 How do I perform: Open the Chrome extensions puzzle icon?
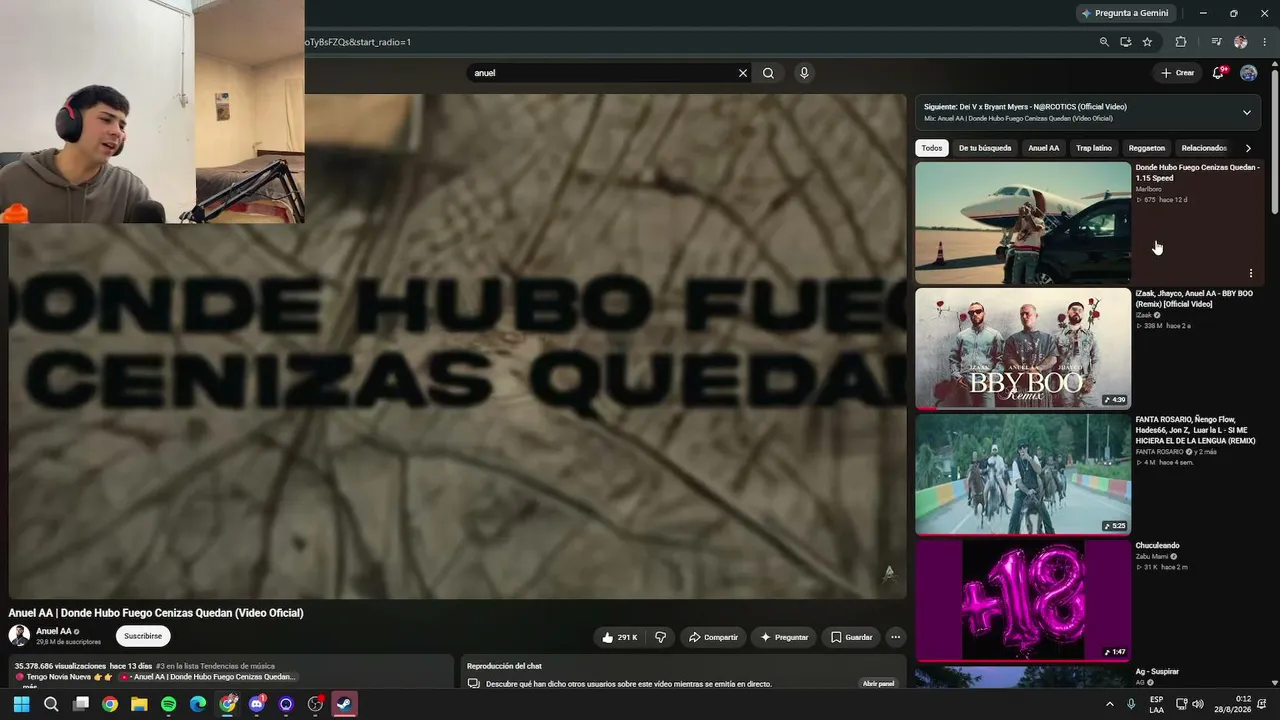pyautogui.click(x=1181, y=42)
